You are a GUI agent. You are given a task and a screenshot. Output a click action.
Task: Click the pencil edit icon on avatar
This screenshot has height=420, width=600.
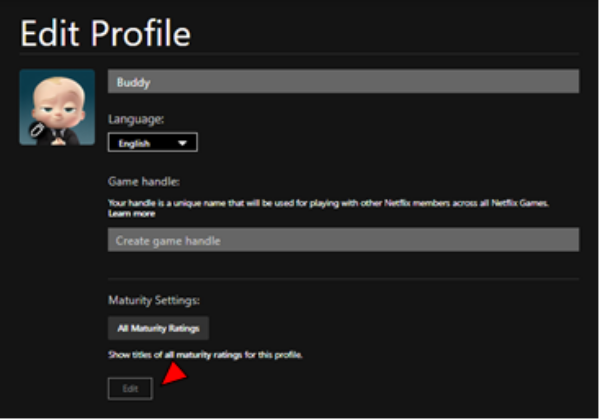click(35, 130)
